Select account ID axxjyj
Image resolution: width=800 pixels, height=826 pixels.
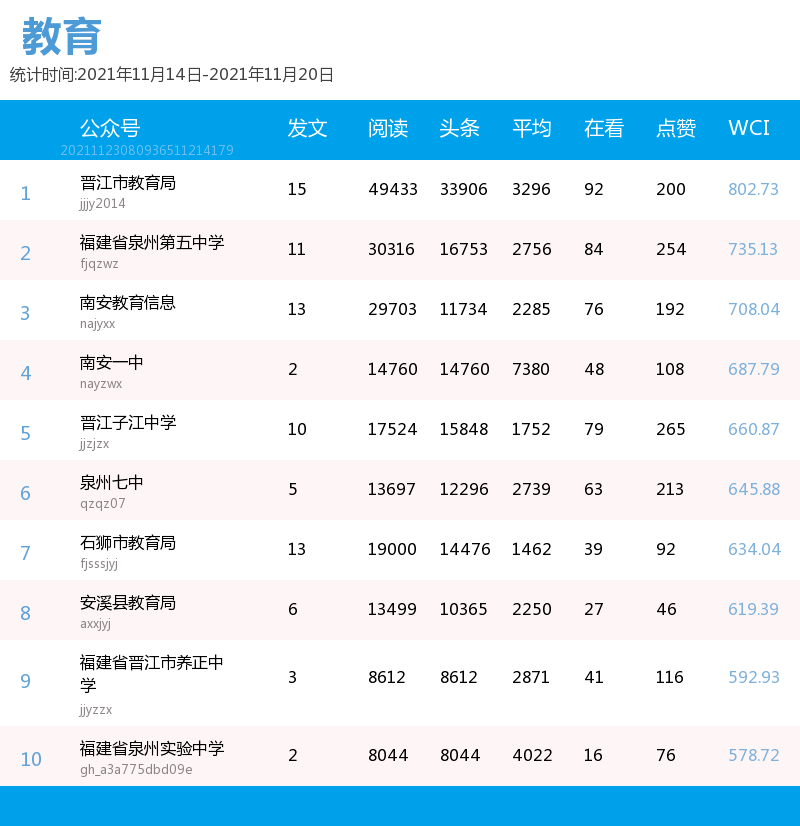pos(95,624)
